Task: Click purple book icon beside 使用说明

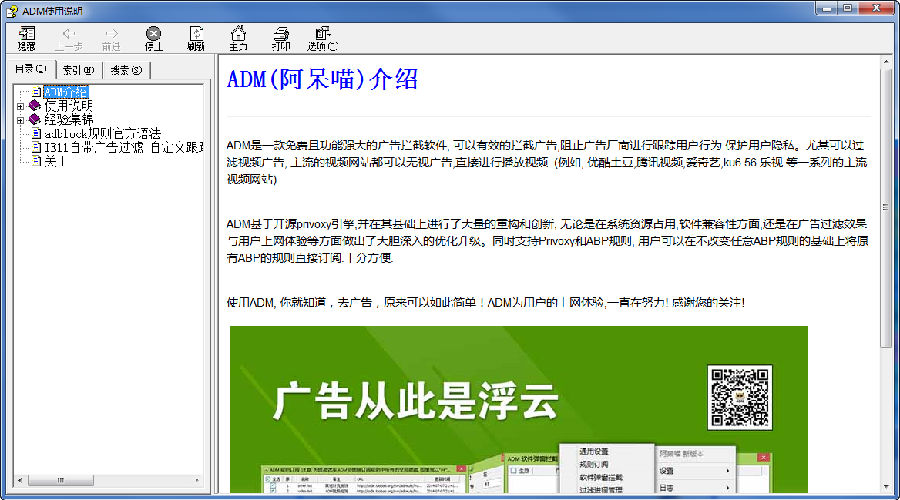Action: 34,105
